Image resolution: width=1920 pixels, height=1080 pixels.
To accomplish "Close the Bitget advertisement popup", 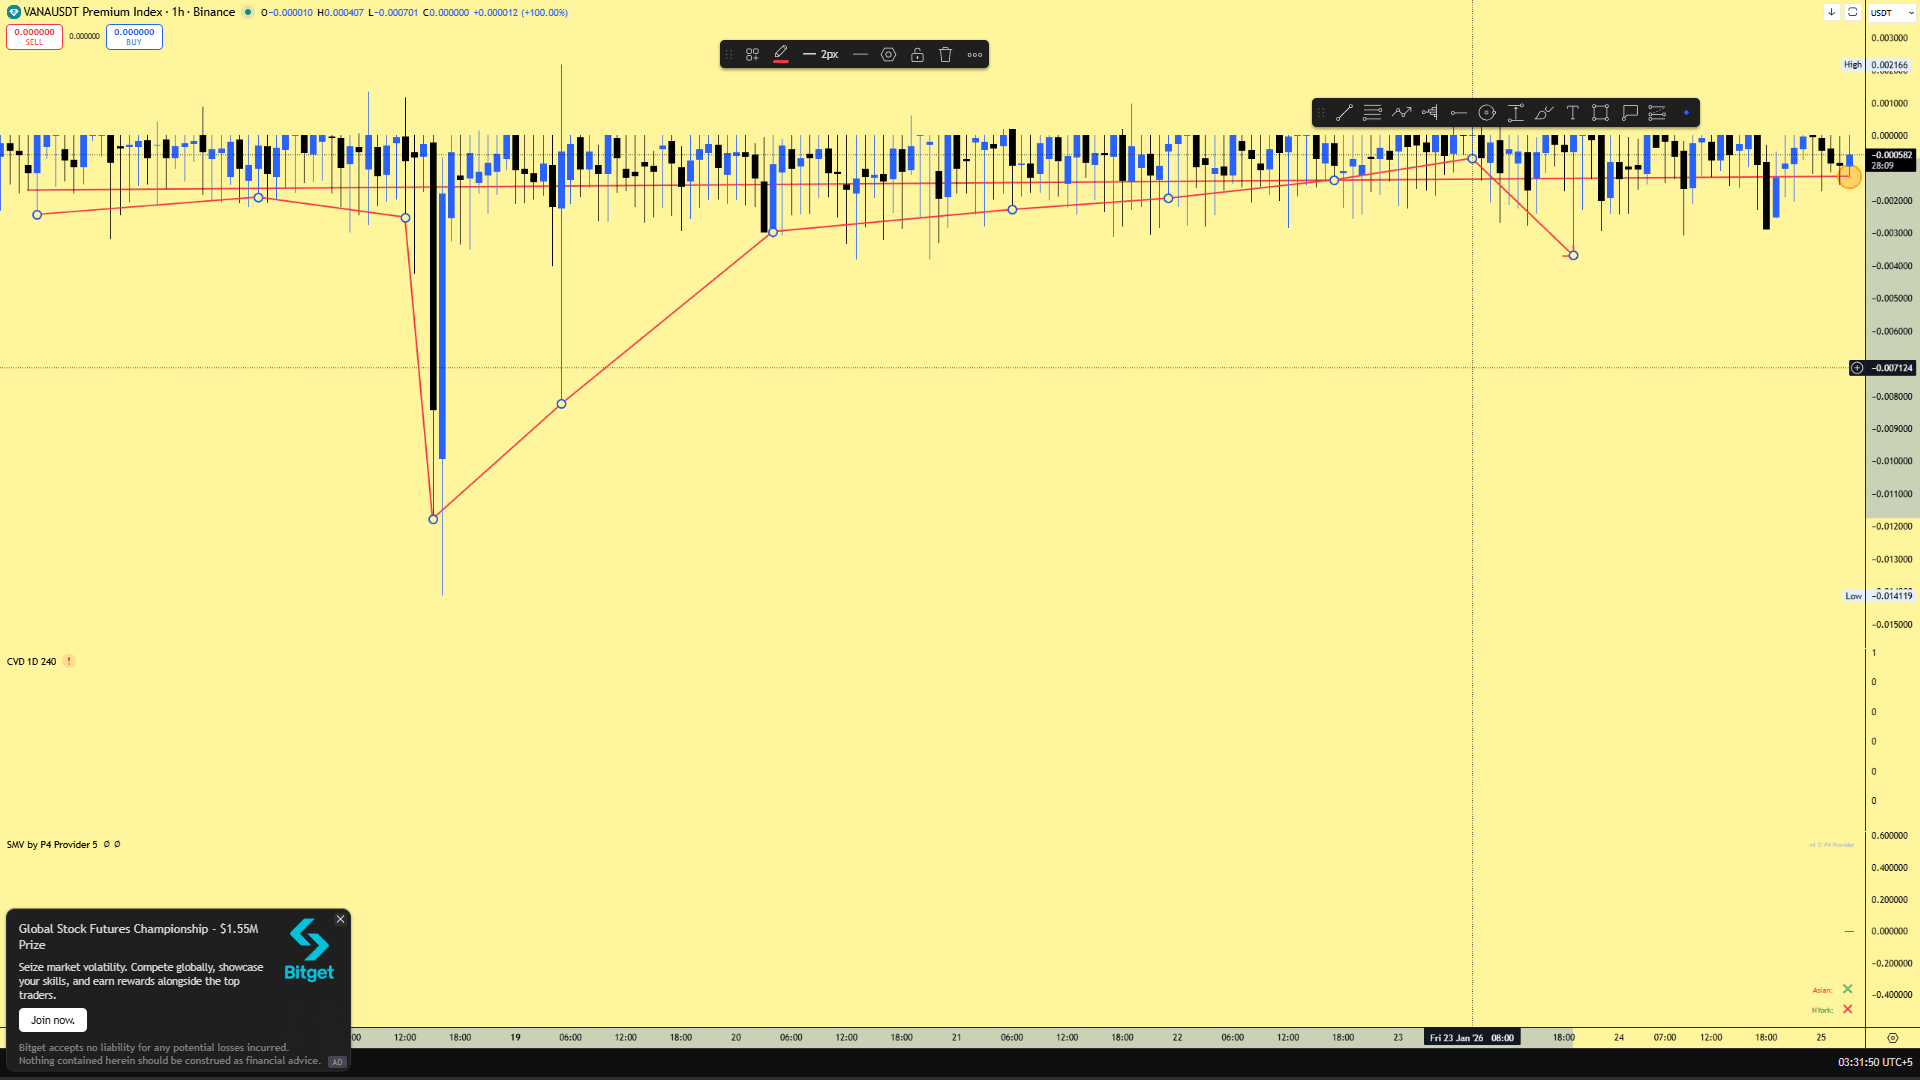I will tap(340, 919).
